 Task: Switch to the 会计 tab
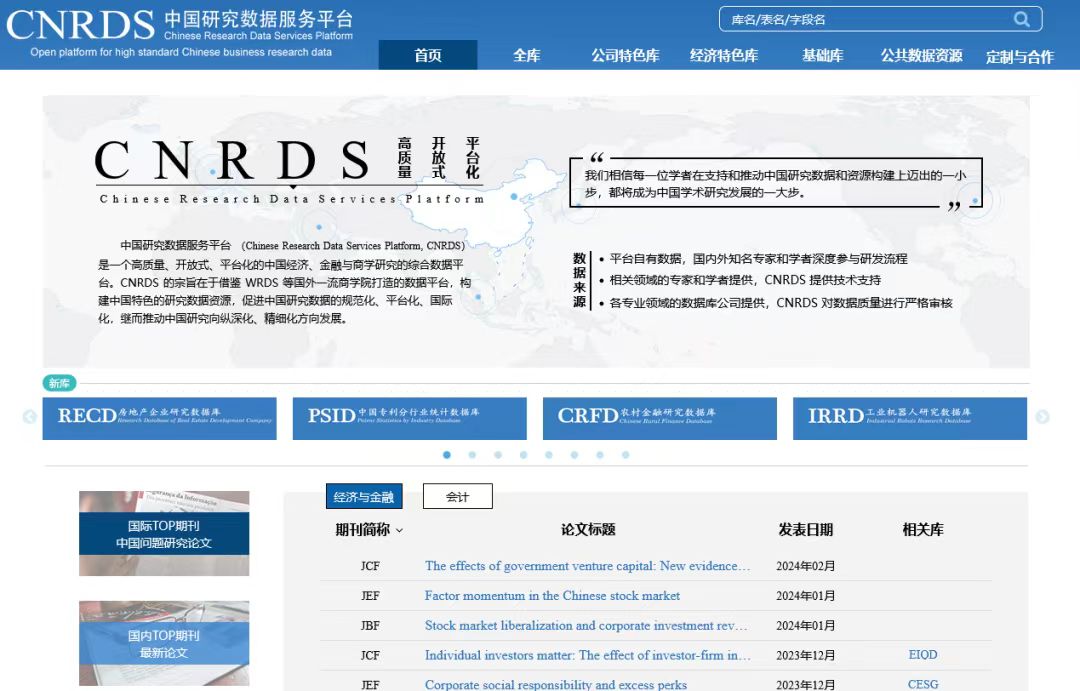tap(457, 496)
